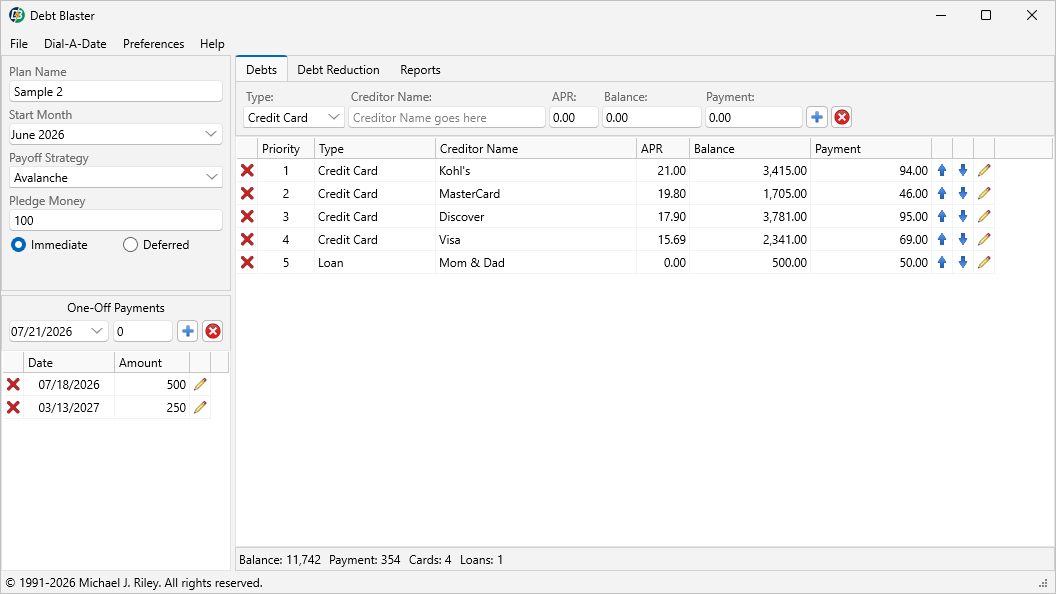Viewport: 1056px width, 594px height.
Task: Open the one-off payment date picker
Action: pos(96,331)
